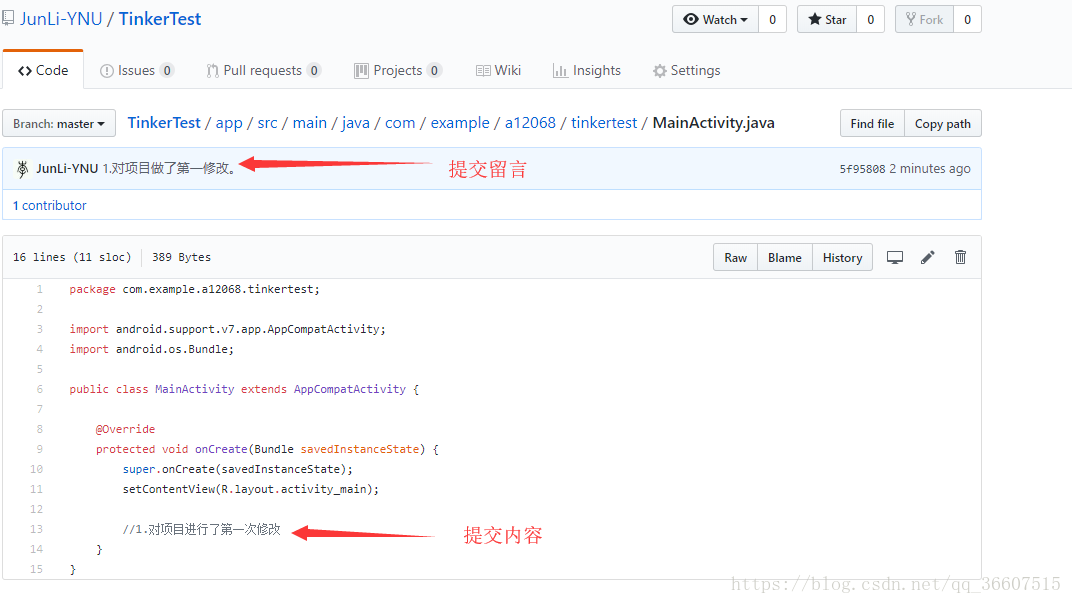Open the a12068 folder in breadcrumb

pyautogui.click(x=530, y=123)
